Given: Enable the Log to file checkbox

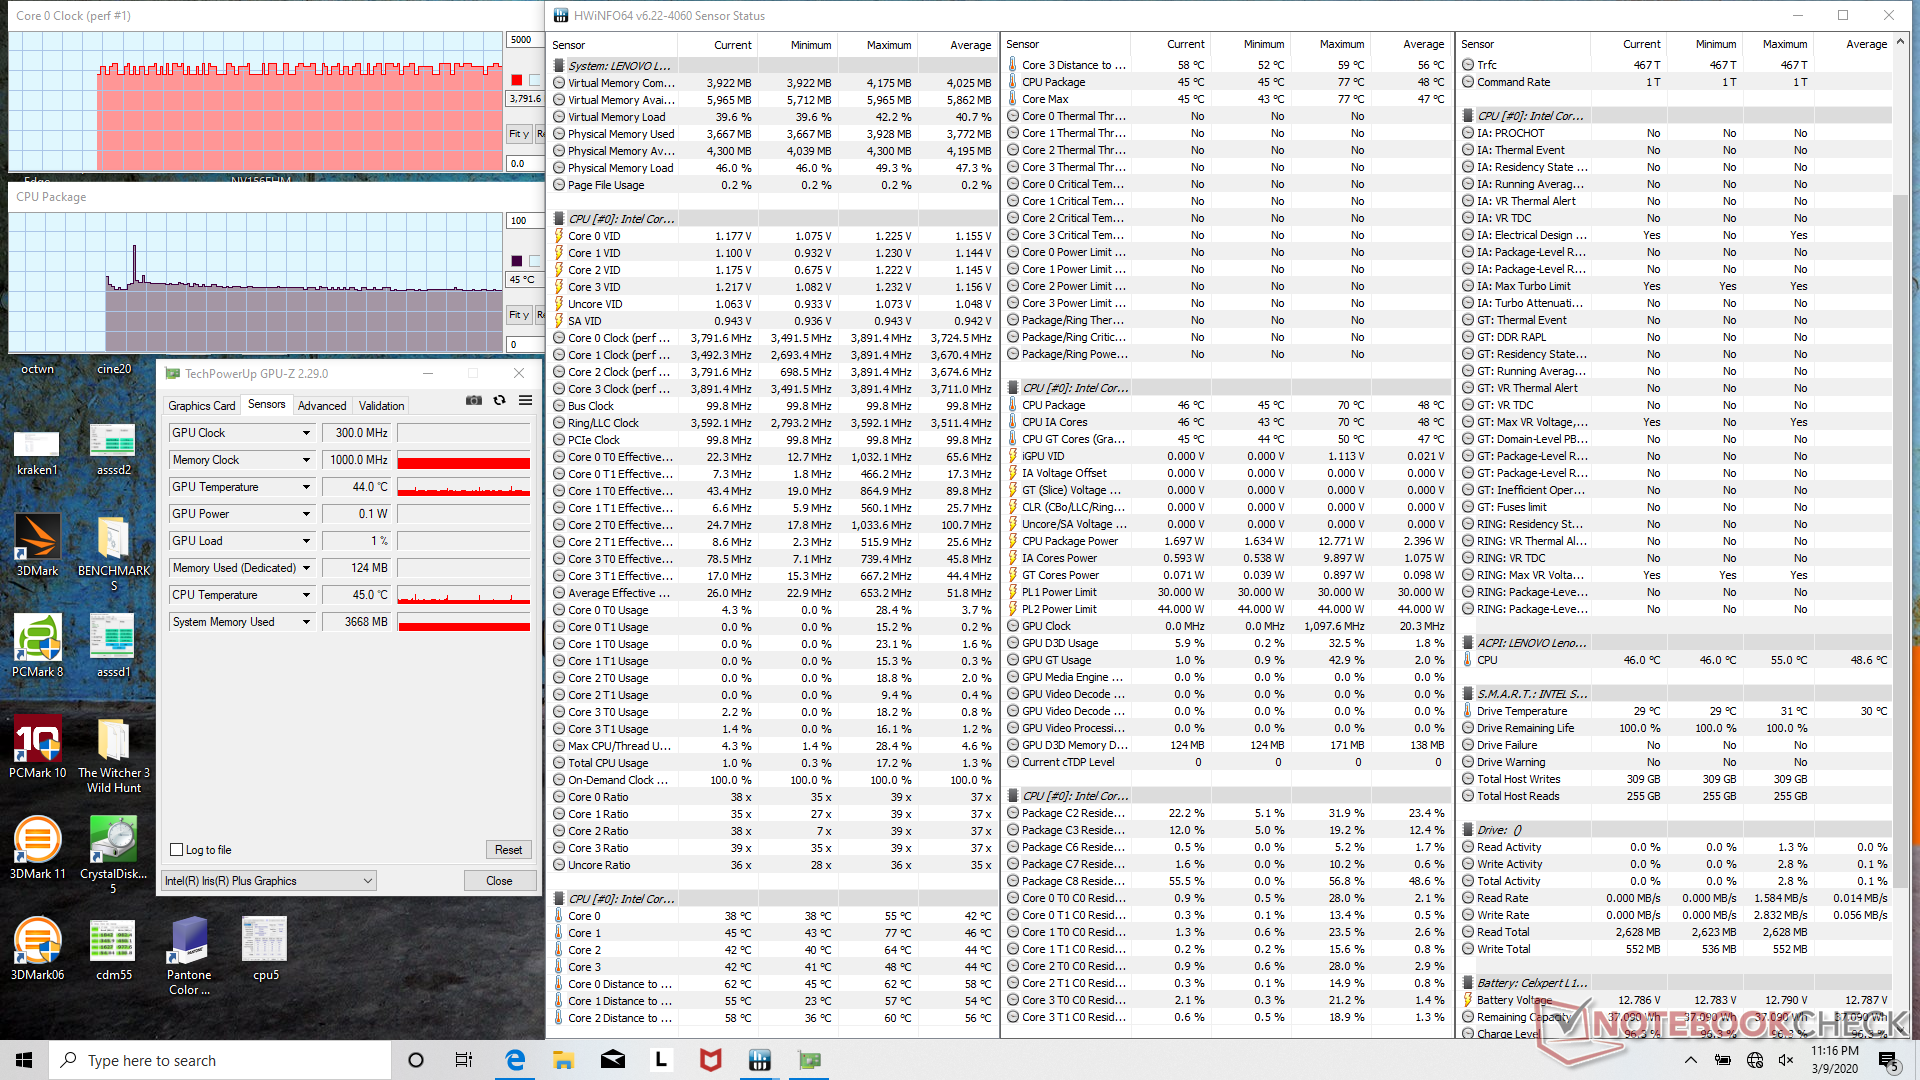Looking at the screenshot, I should [177, 850].
